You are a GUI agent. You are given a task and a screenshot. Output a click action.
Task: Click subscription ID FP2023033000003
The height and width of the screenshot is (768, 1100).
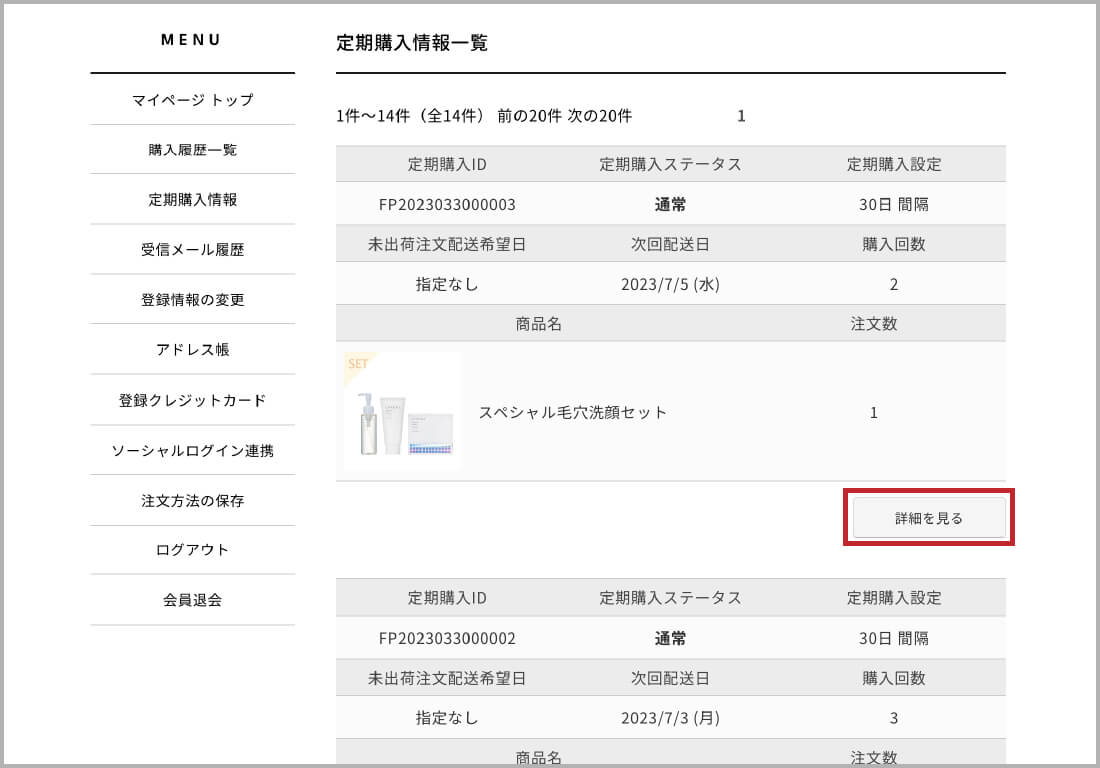point(447,204)
